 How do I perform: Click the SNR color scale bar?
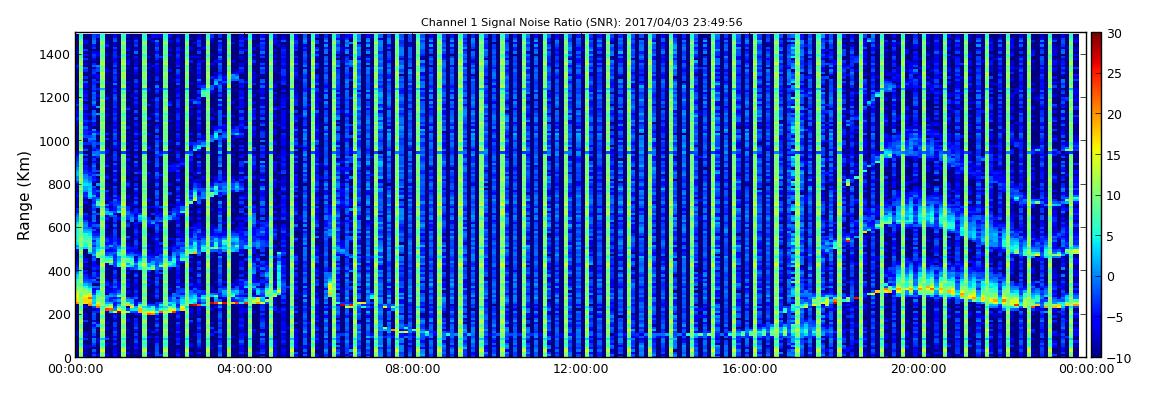pos(1096,195)
